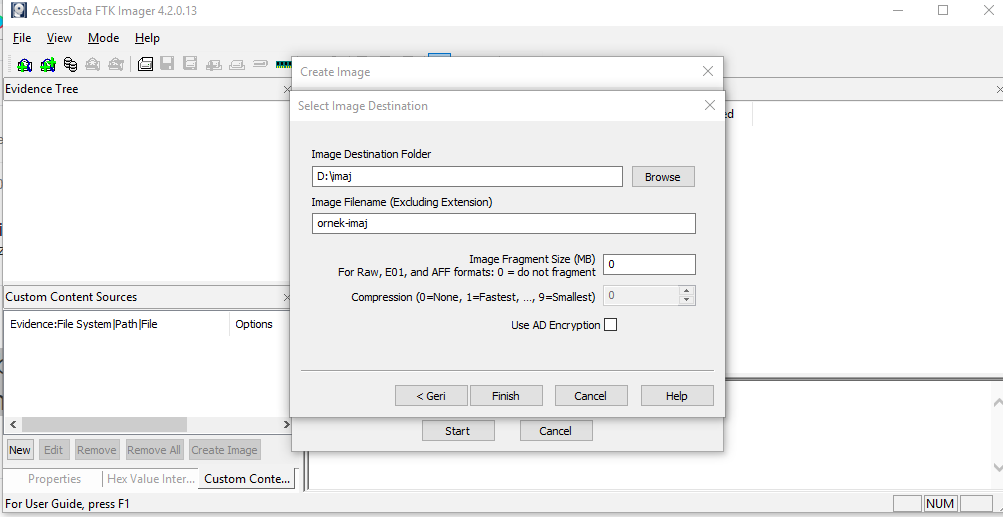This screenshot has height=517, width=1003.
Task: Click the Image Destination Folder field
Action: tap(467, 177)
